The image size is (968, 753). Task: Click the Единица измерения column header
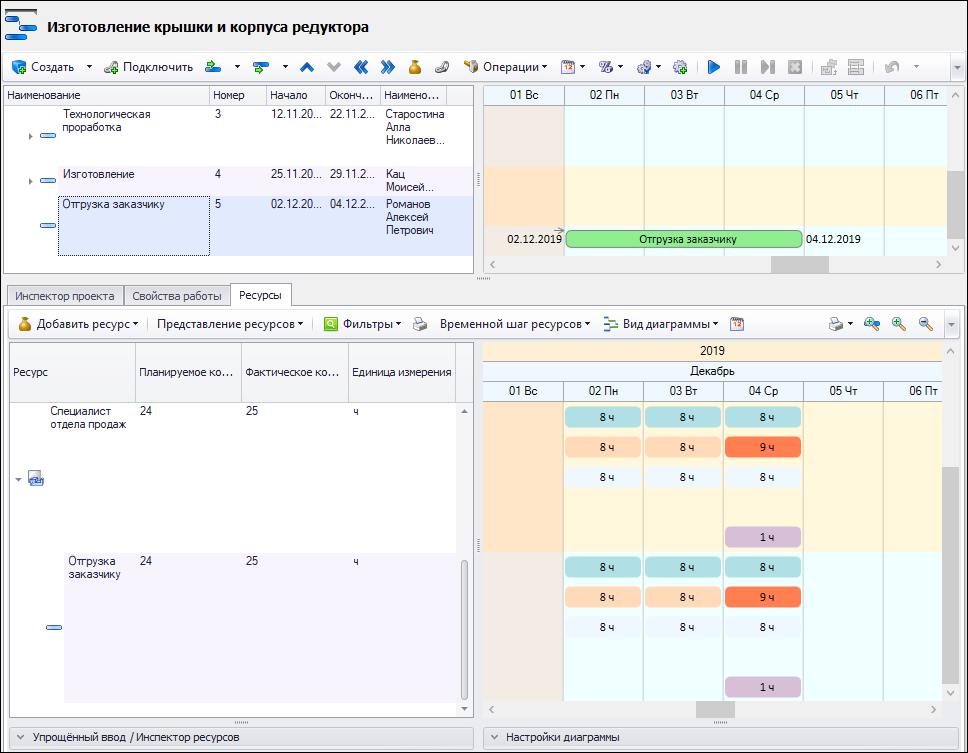point(402,372)
